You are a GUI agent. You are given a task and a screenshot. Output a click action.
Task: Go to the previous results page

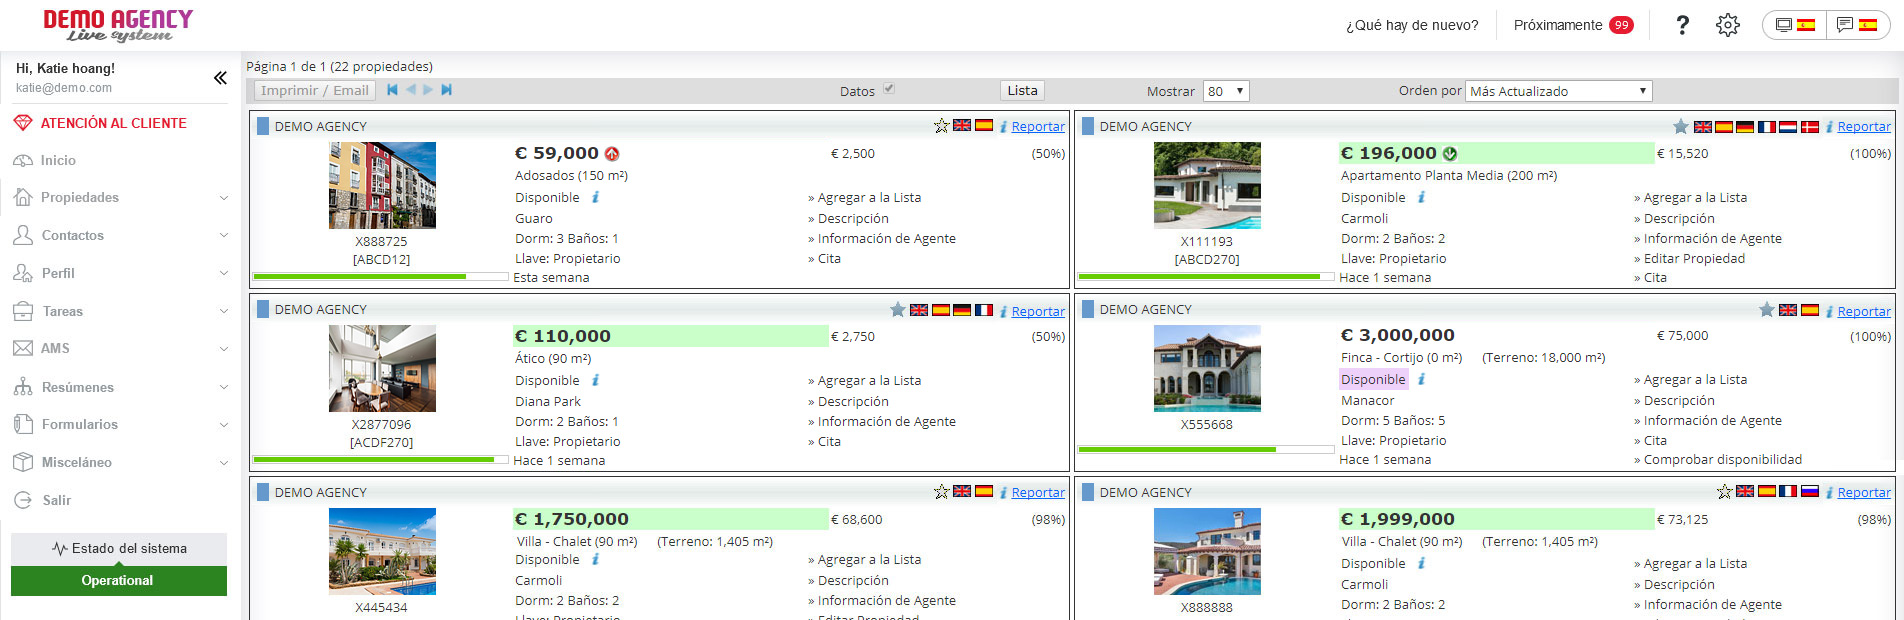pyautogui.click(x=411, y=90)
